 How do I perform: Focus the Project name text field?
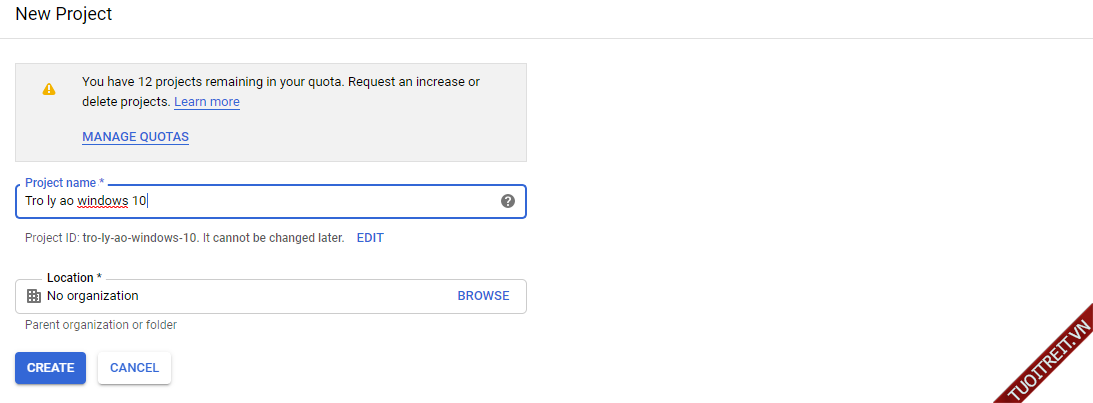tap(300, 201)
